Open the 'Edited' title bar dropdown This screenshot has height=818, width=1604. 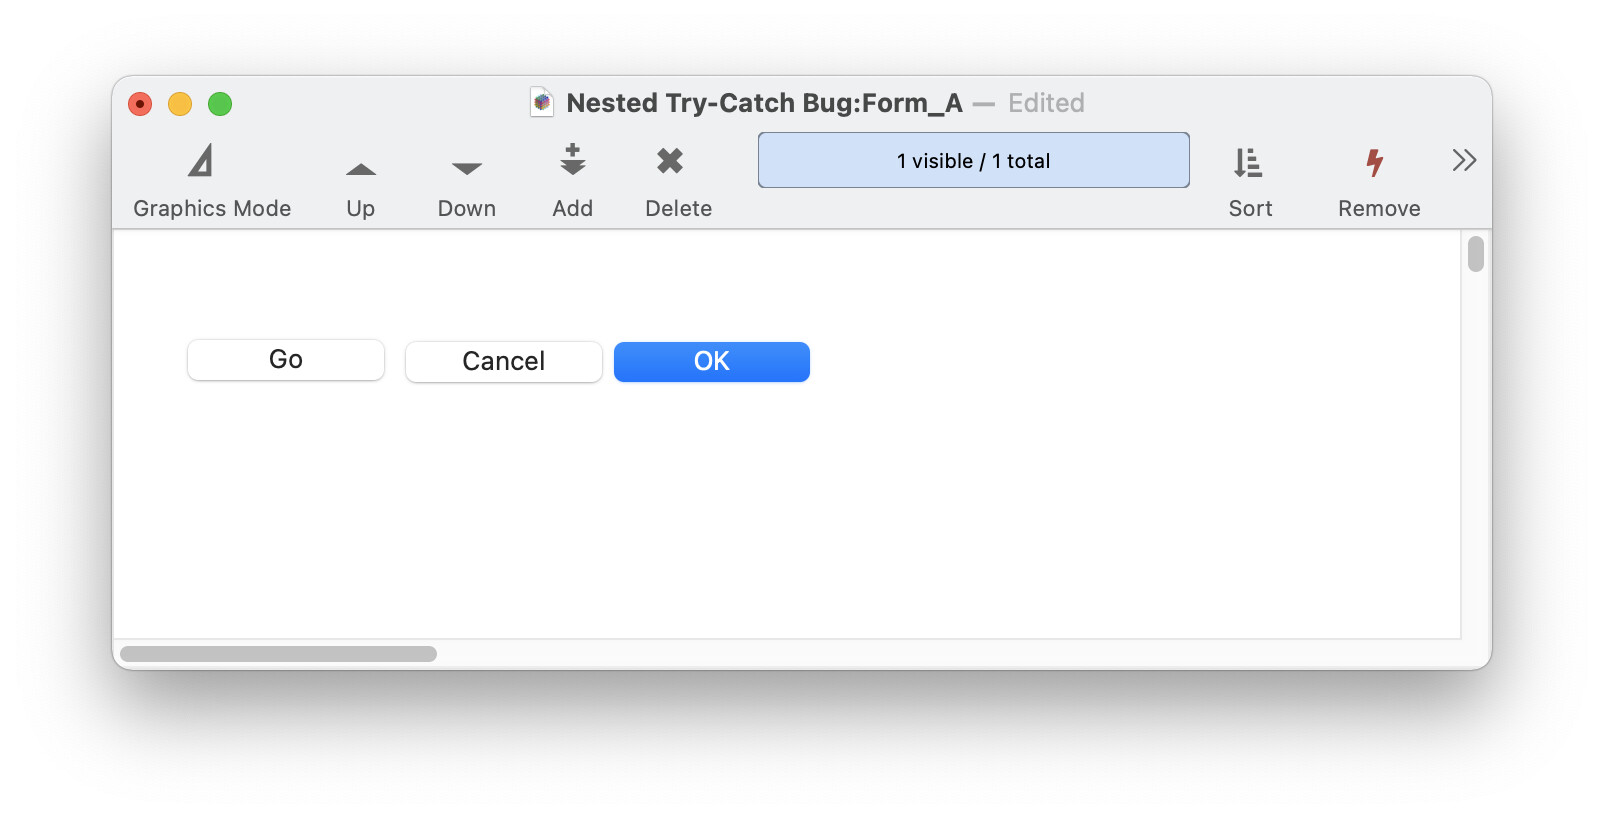click(x=1046, y=103)
